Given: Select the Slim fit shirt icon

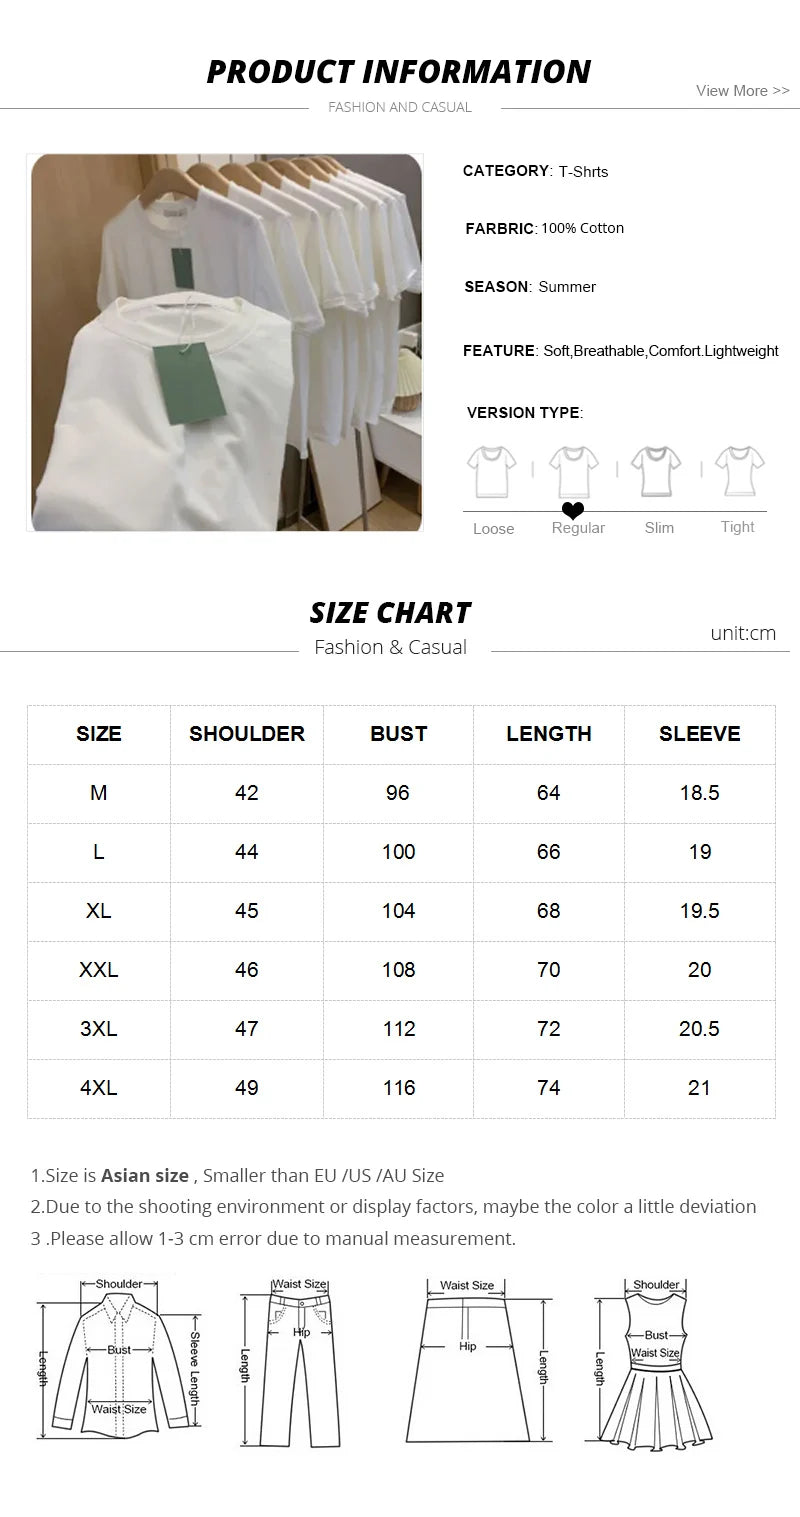Looking at the screenshot, I should tap(657, 471).
